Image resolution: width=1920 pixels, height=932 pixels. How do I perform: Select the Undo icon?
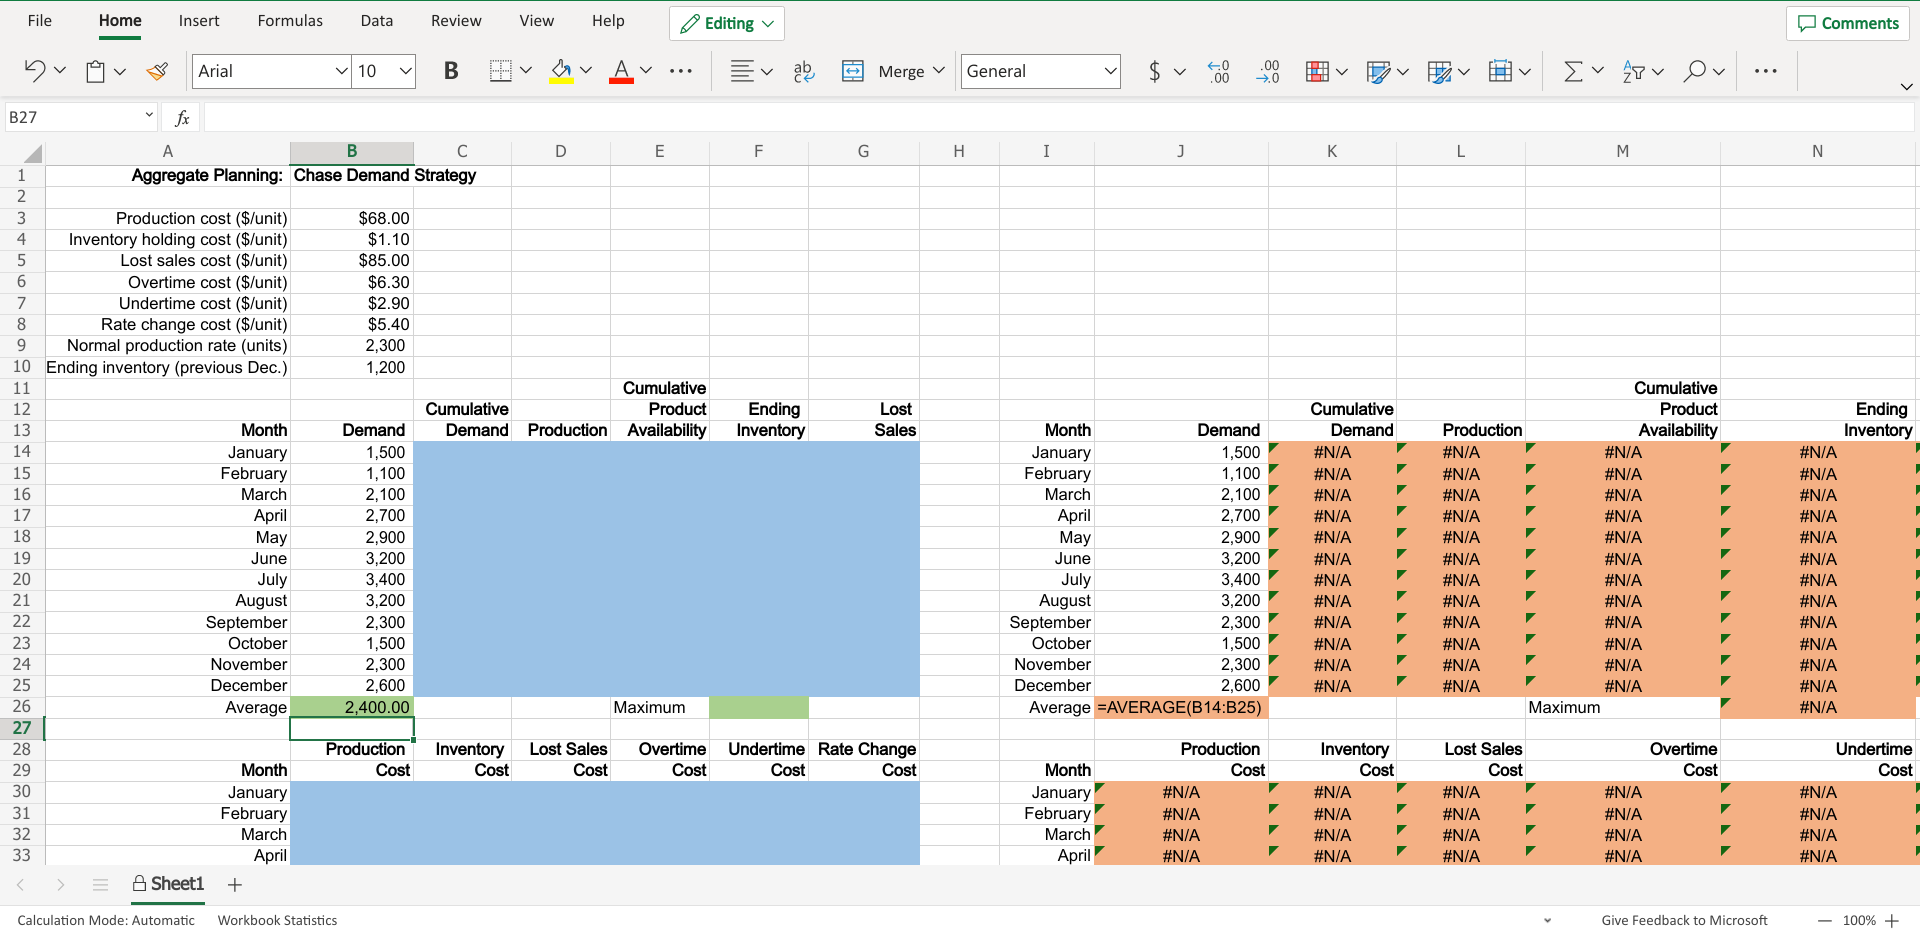(x=36, y=71)
